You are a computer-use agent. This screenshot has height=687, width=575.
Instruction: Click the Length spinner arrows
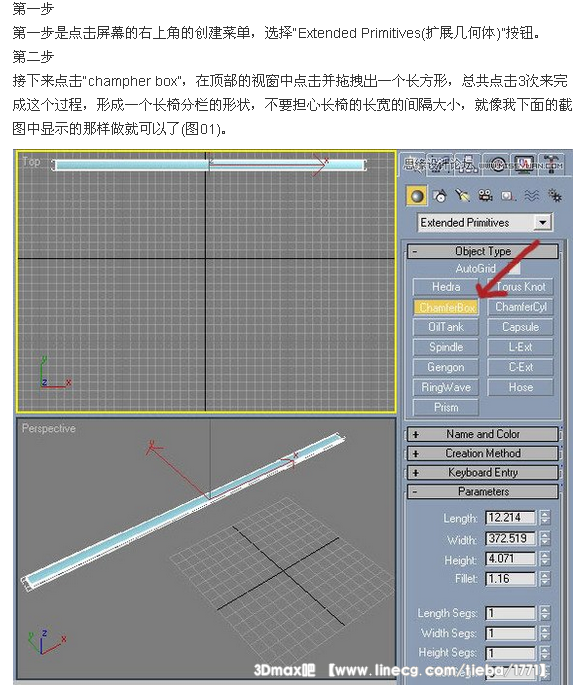click(544, 518)
